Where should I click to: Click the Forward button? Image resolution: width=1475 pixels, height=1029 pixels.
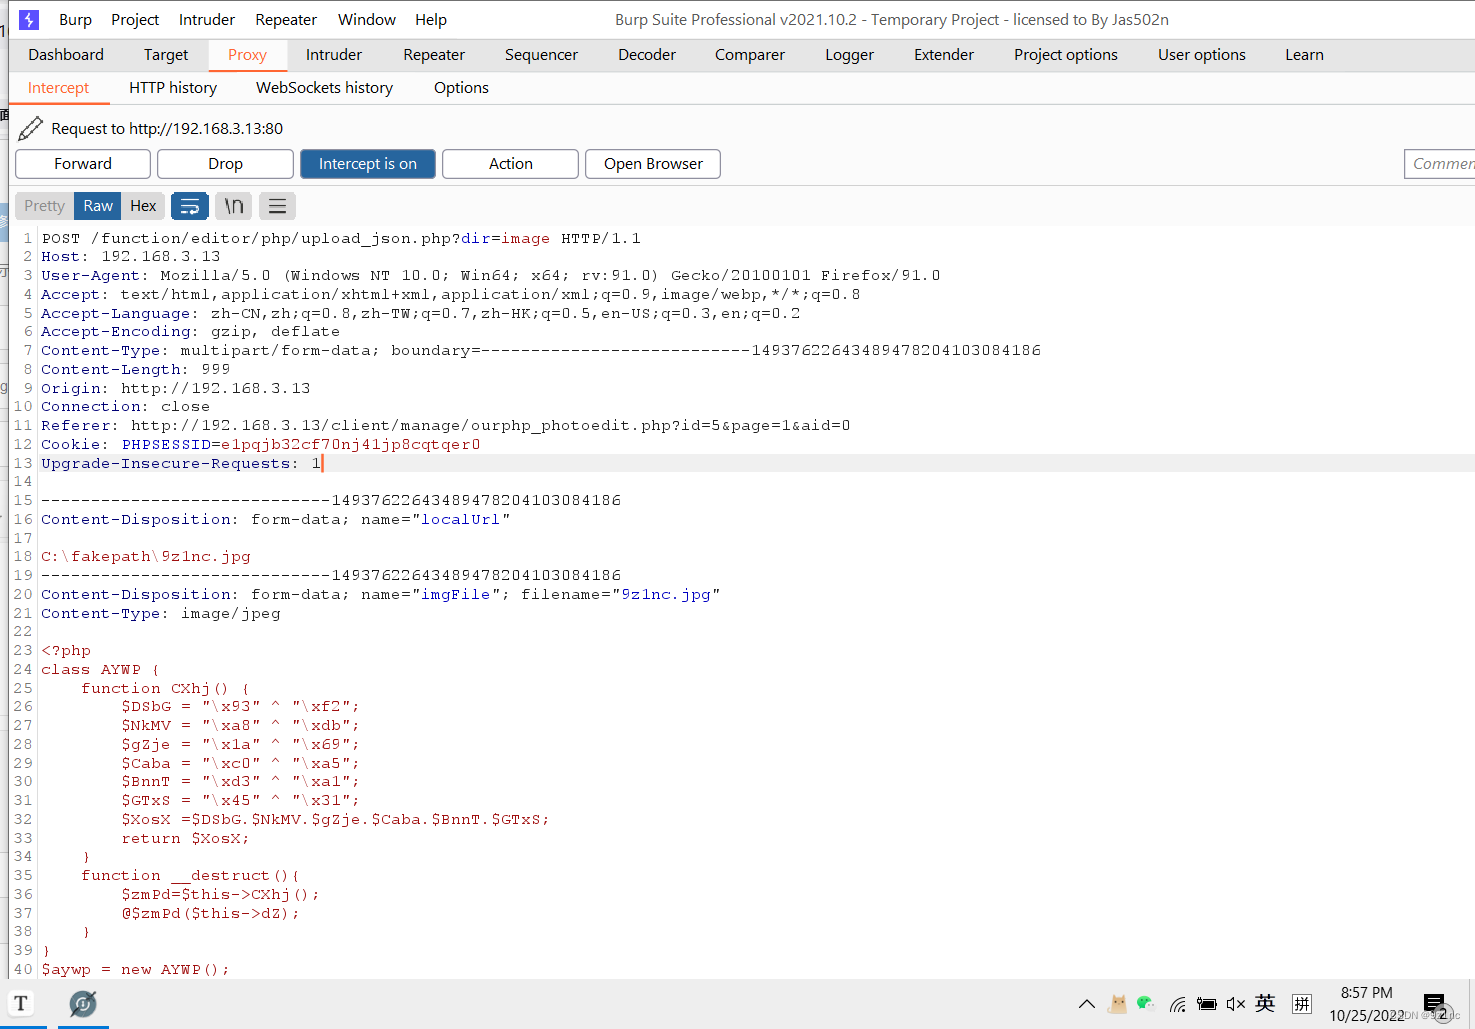coord(83,164)
